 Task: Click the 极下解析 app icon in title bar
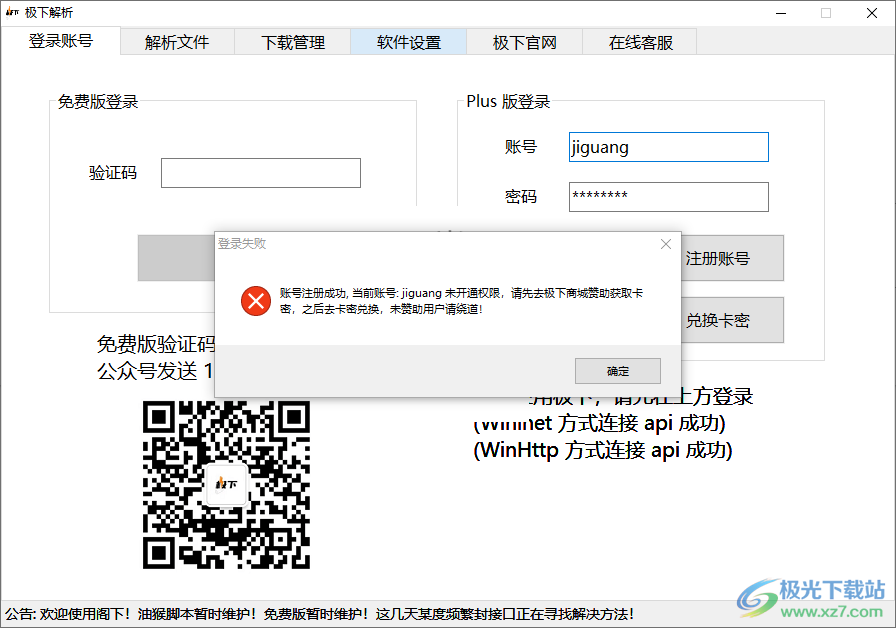(x=12, y=12)
